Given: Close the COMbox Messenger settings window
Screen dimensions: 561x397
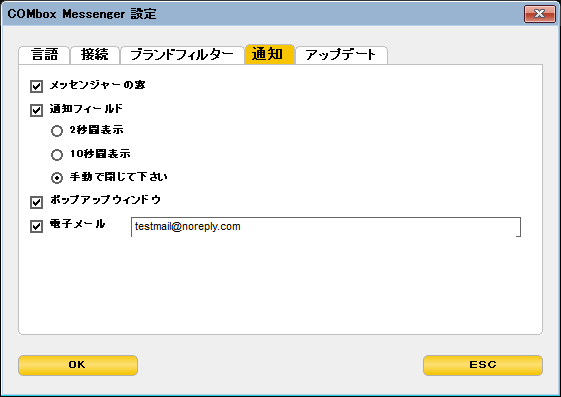Looking at the screenshot, I should 540,14.
